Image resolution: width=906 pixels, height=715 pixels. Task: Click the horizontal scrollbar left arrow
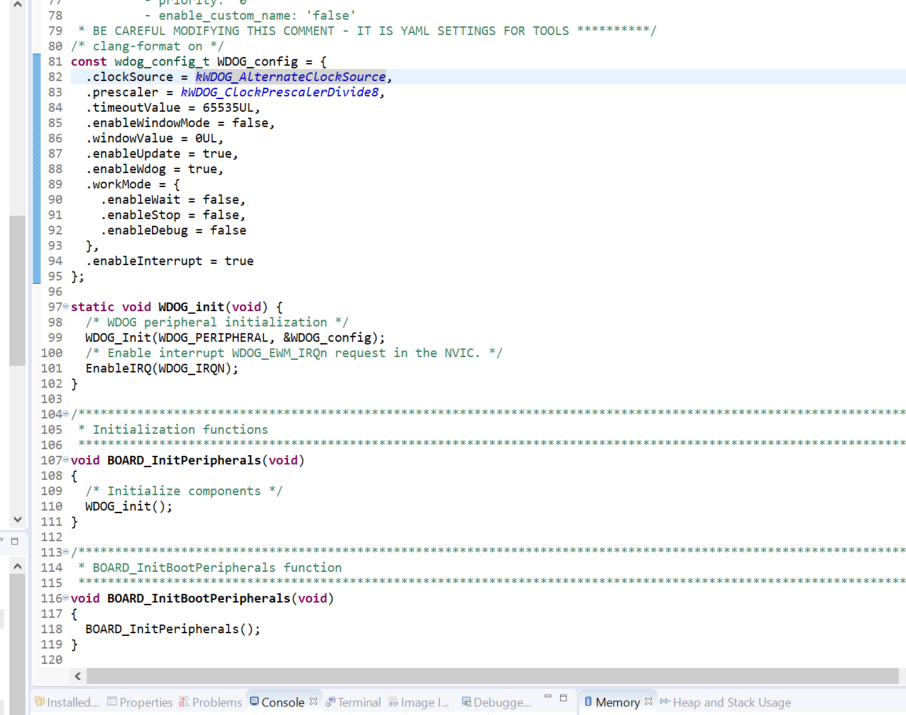(x=77, y=676)
